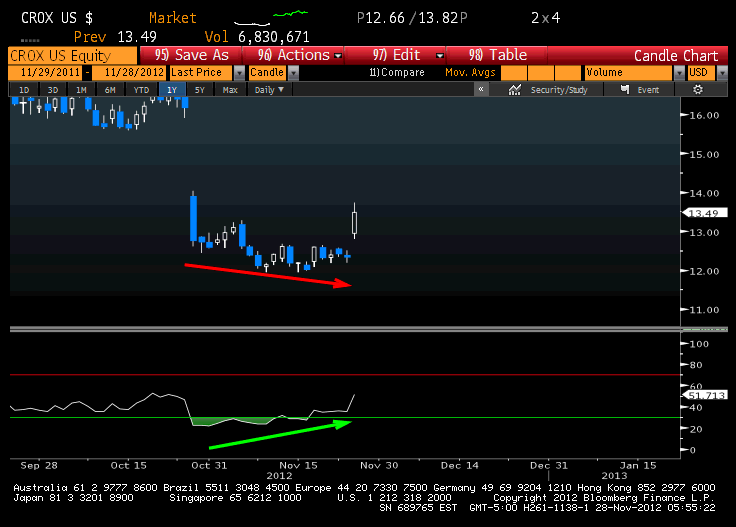The height and width of the screenshot is (527, 736).
Task: Click the CROX US $ ticker header
Action: pos(57,18)
